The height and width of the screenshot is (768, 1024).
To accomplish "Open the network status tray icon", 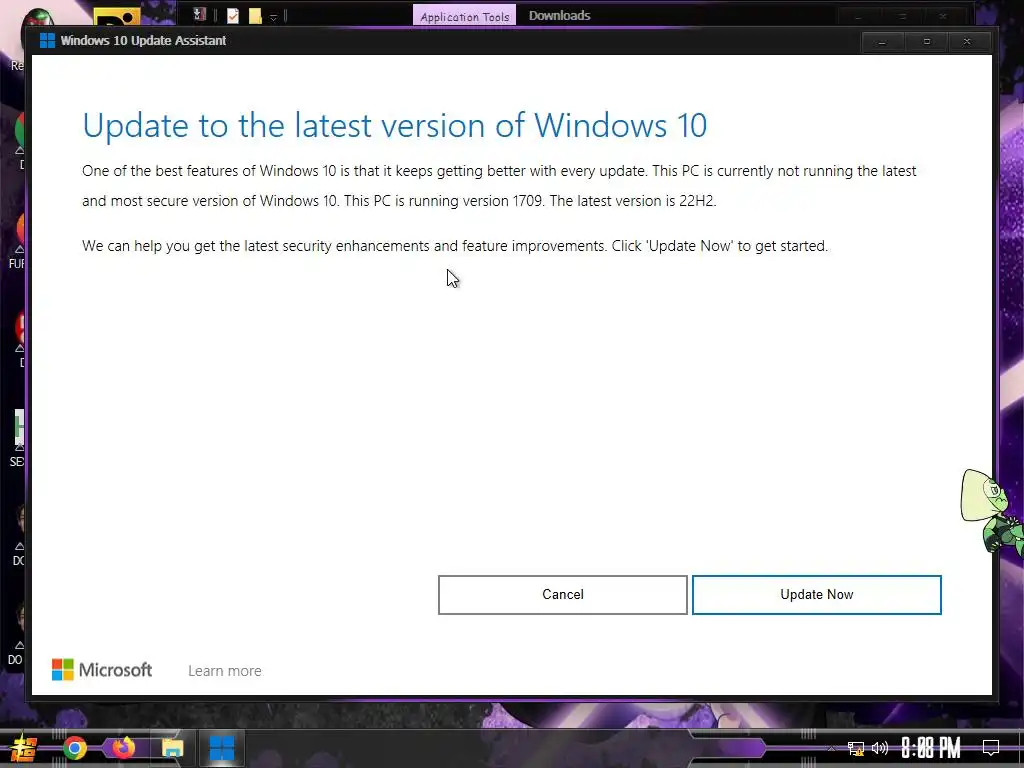I will [856, 748].
